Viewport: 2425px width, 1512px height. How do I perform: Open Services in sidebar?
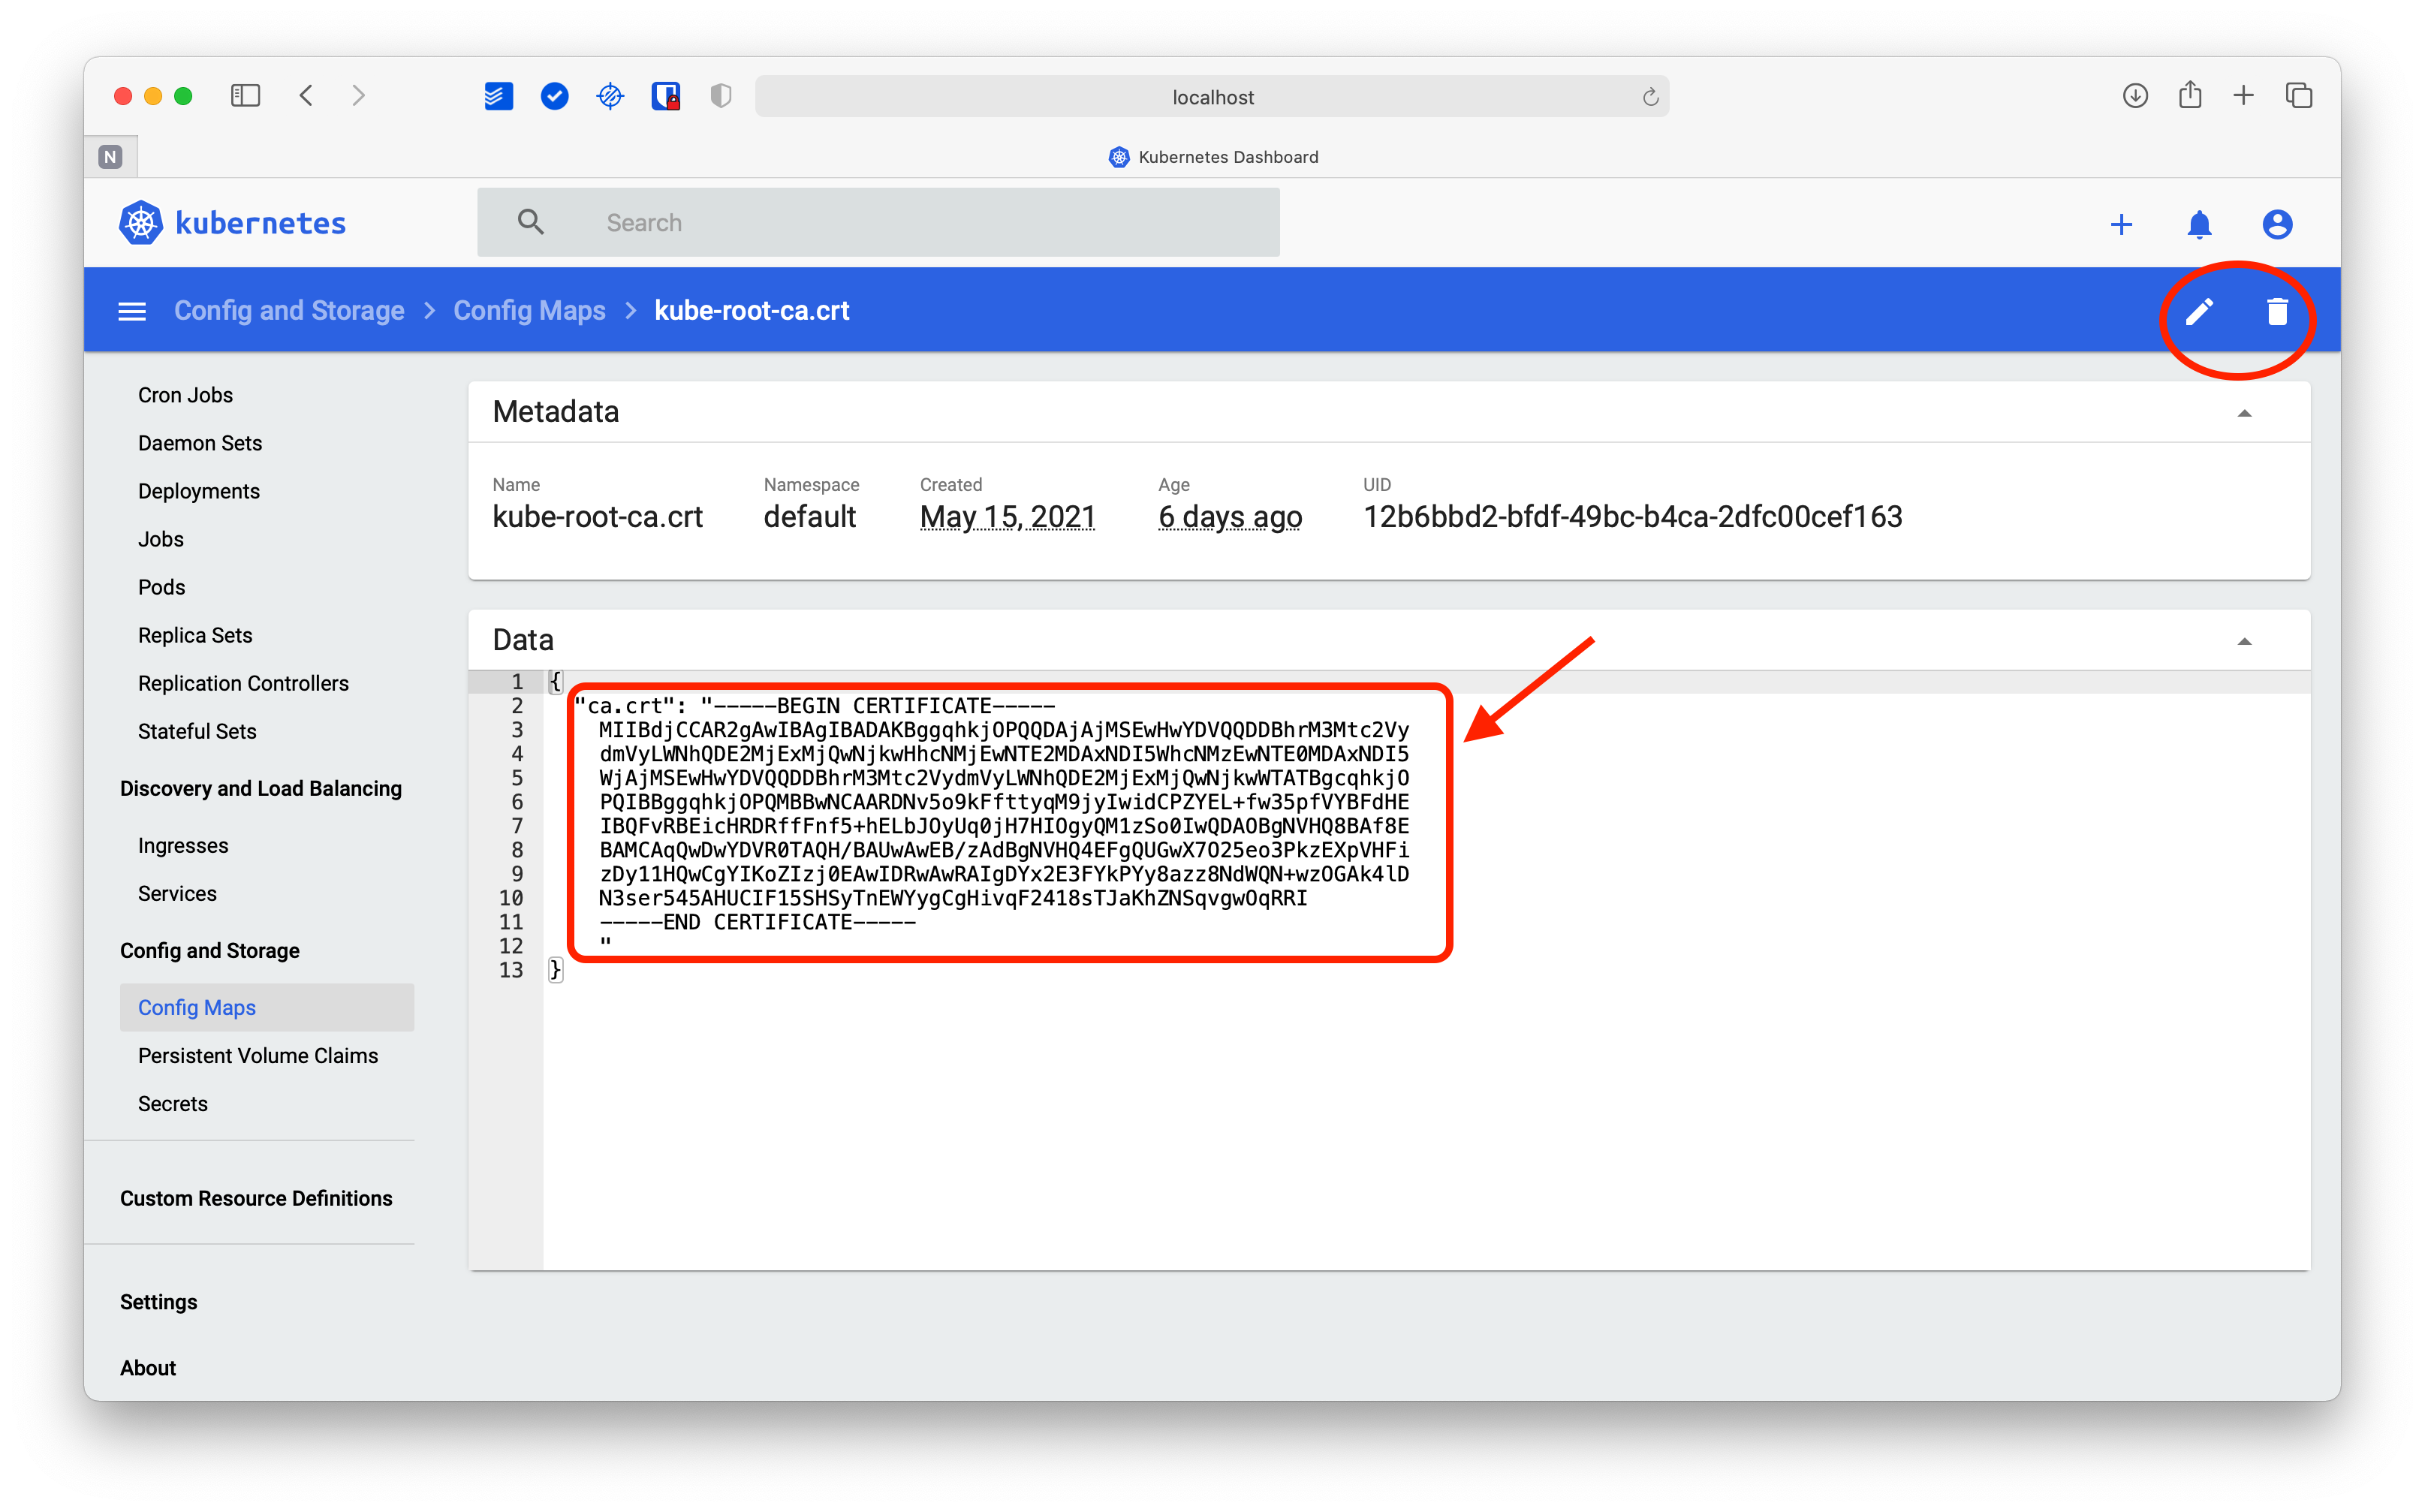coord(177,893)
